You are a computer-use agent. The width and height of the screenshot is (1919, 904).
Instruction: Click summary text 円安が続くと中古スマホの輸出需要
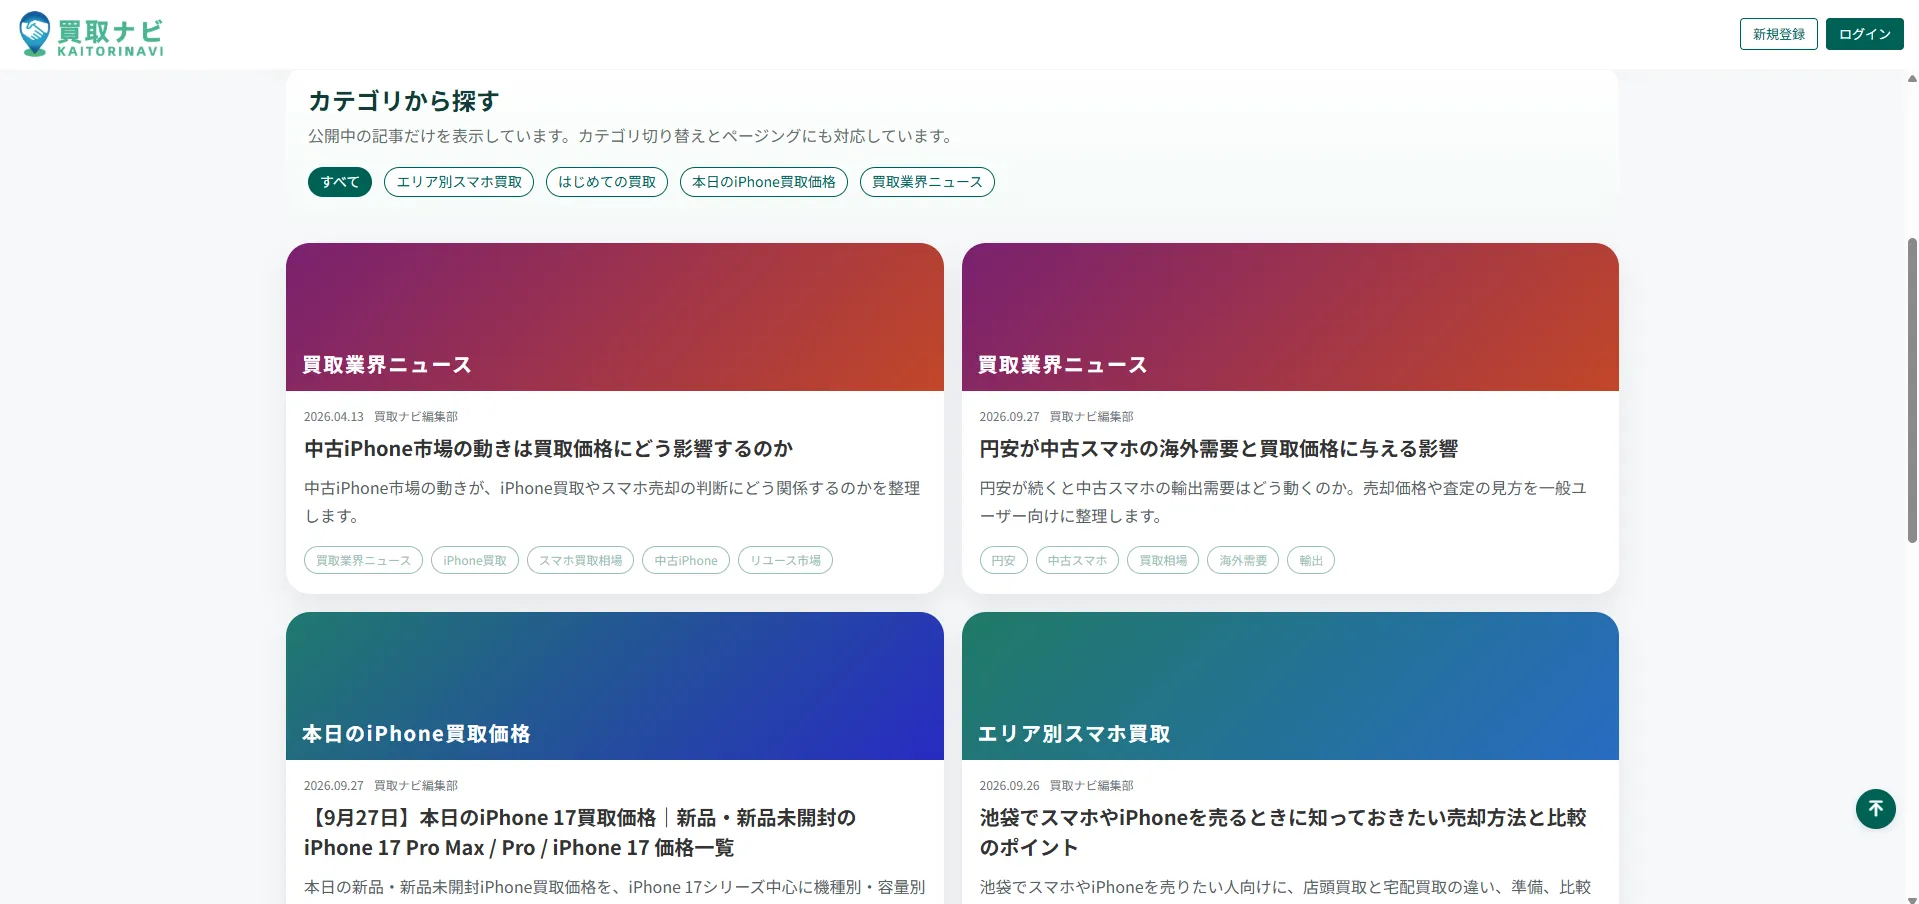coord(1283,502)
